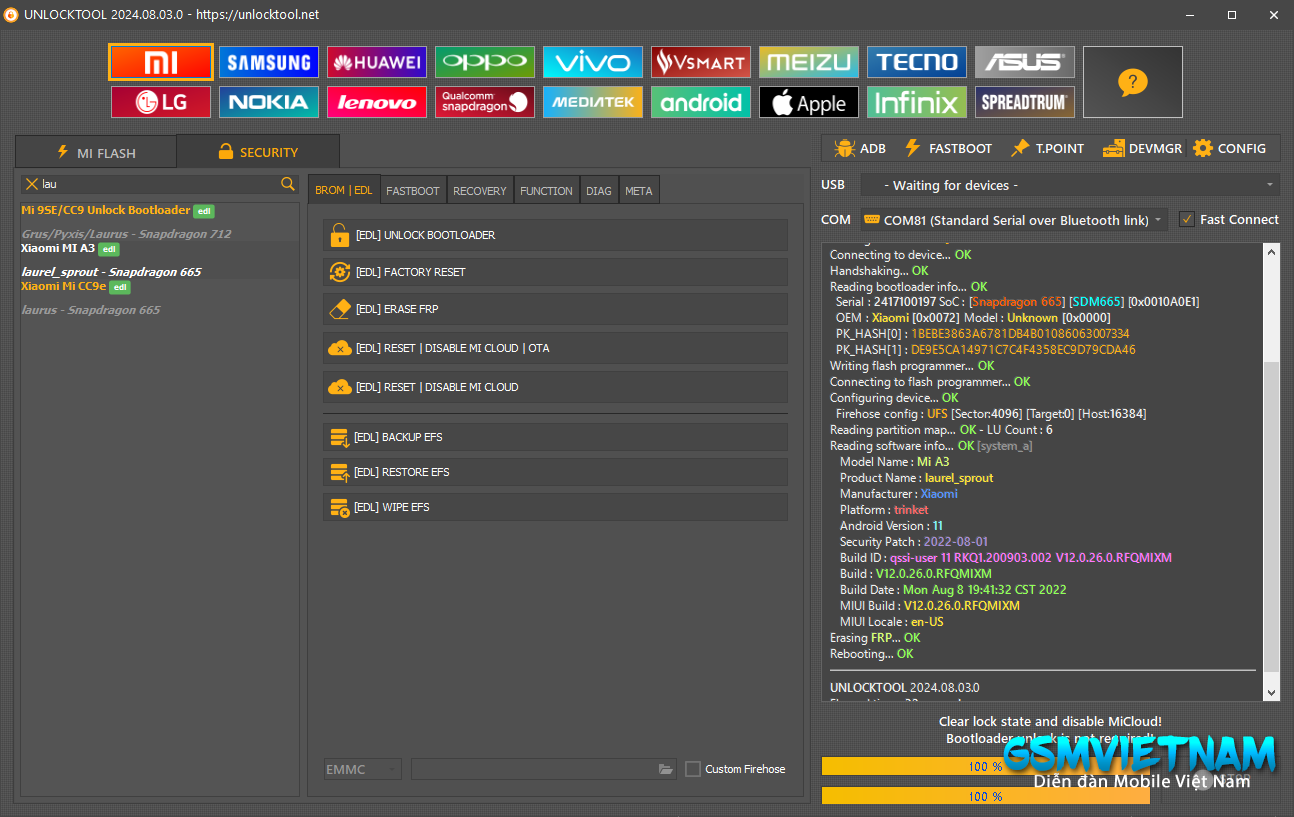1294x817 pixels.
Task: Open the LG brand tile
Action: coord(161,102)
